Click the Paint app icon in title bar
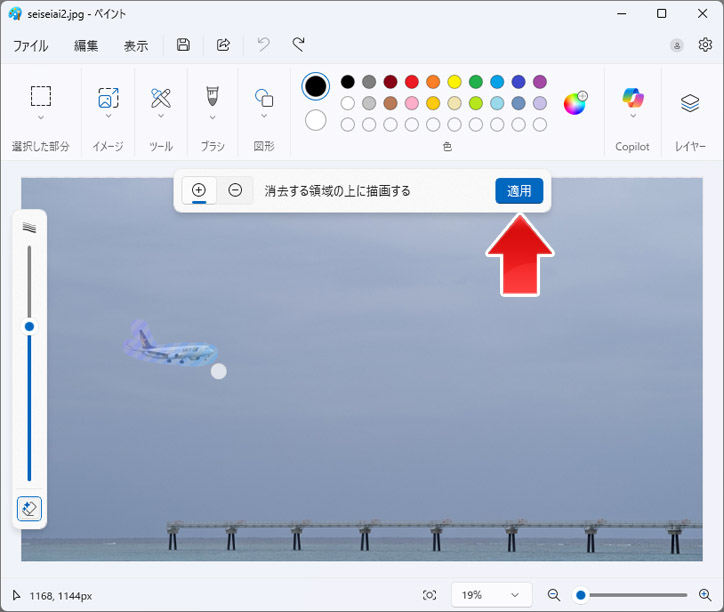 tap(15, 14)
